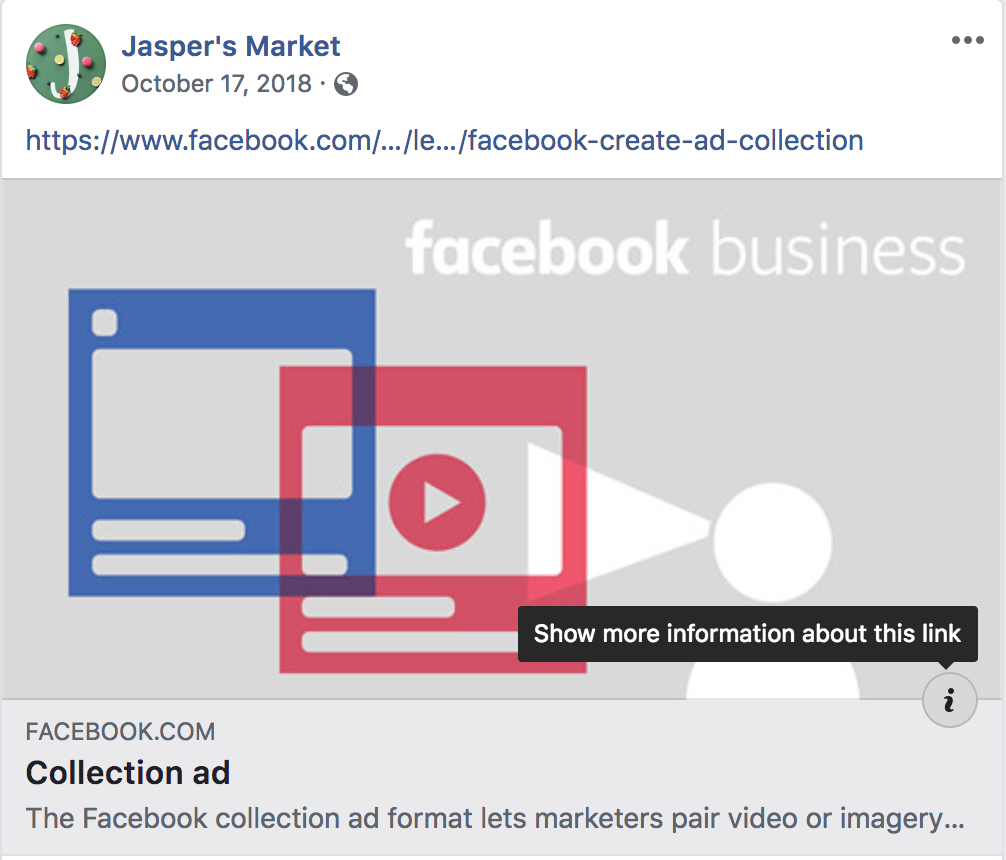Open Jasper's Market profile picture avatar
1006x860 pixels.
click(x=65, y=64)
